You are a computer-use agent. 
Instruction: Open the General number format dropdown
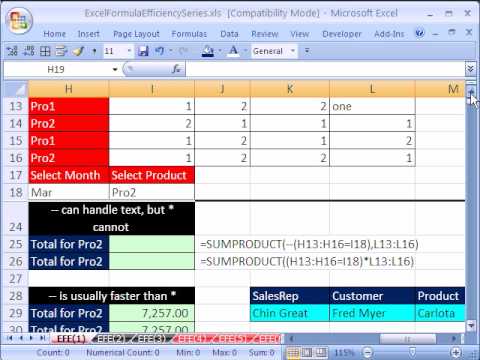pyautogui.click(x=292, y=51)
